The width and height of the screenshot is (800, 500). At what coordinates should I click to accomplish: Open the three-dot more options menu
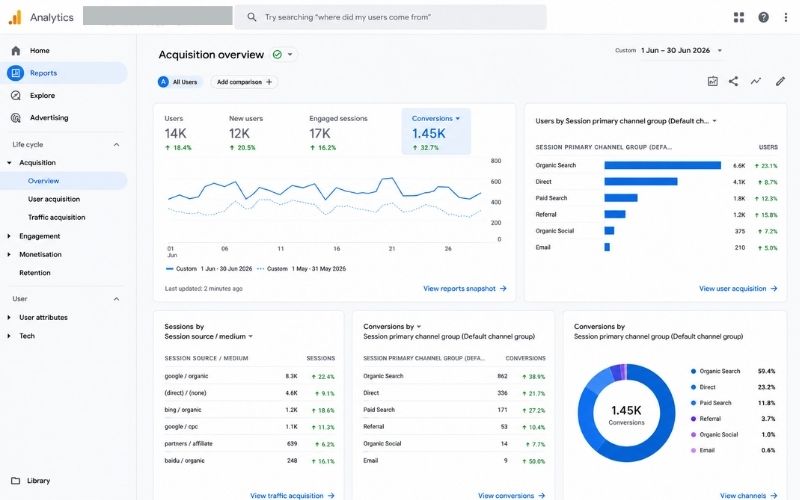tap(785, 17)
